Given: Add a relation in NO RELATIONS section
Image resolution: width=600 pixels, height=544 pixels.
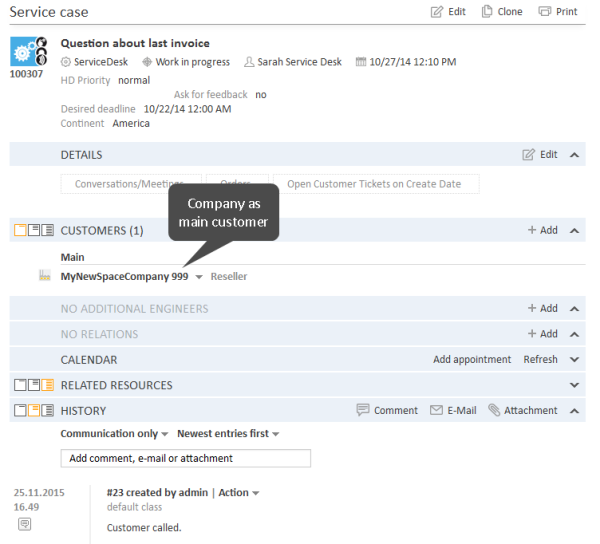Looking at the screenshot, I should [543, 334].
